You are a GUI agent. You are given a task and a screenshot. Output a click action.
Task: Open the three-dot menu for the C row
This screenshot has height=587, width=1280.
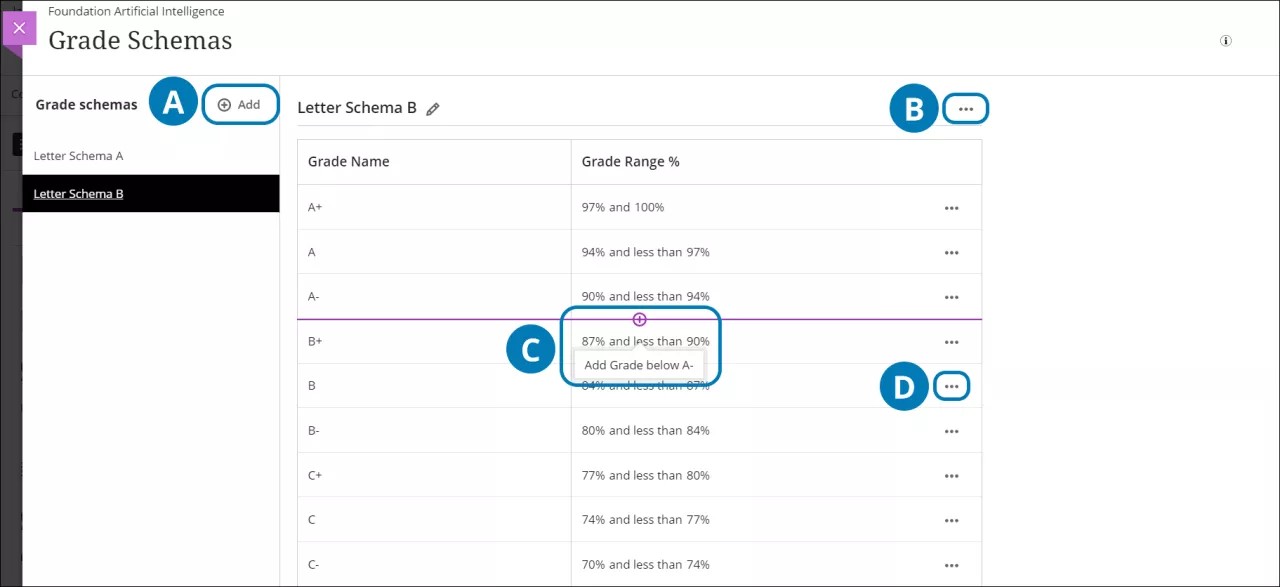[x=951, y=520]
